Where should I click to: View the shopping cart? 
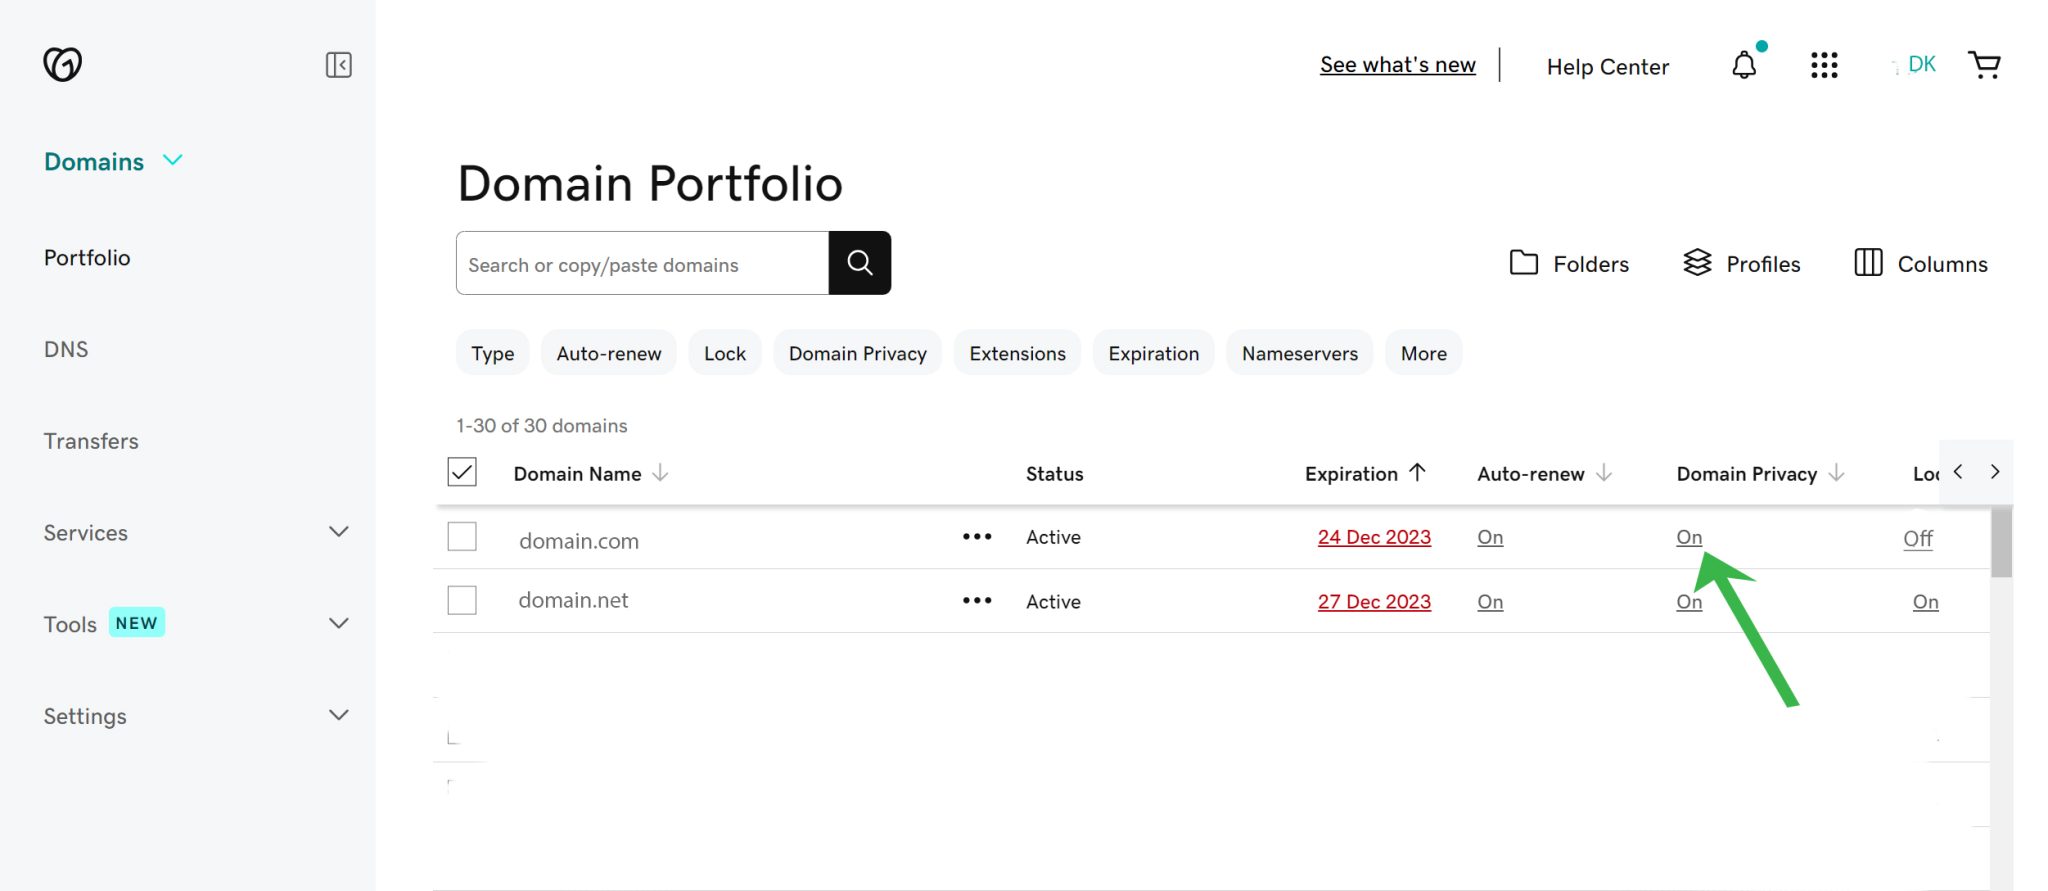1984,65
